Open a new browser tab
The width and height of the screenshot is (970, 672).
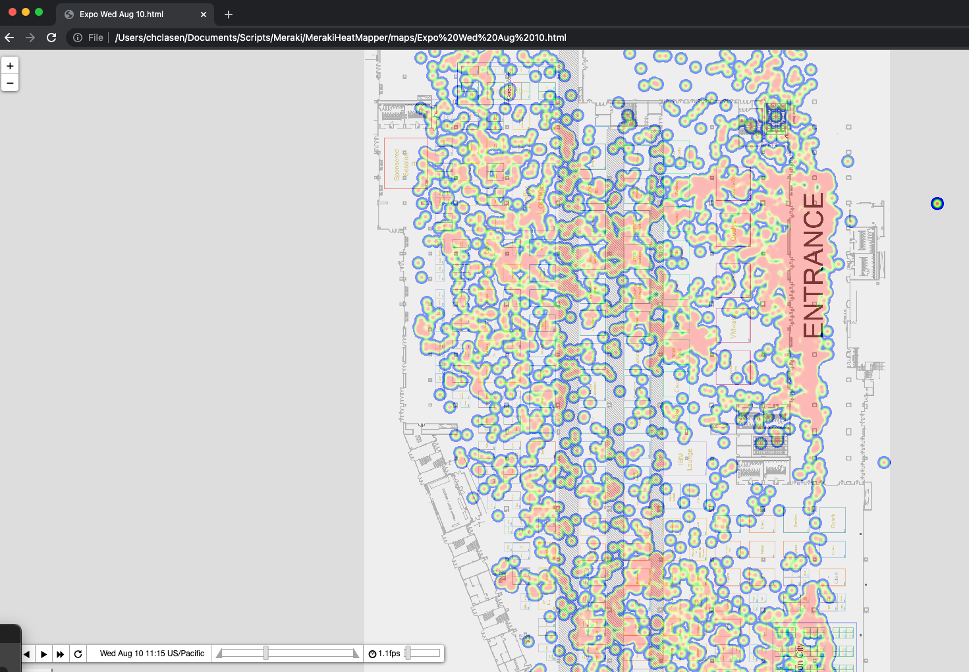pos(228,14)
